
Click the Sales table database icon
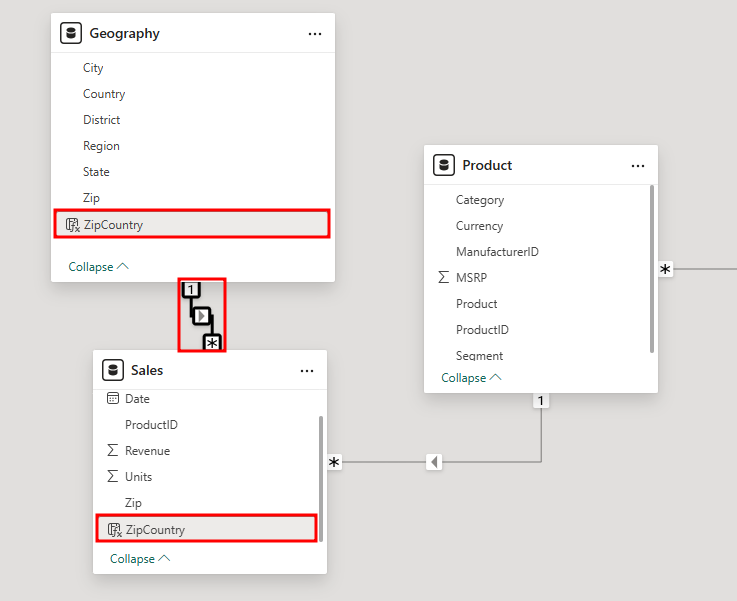pyautogui.click(x=113, y=370)
